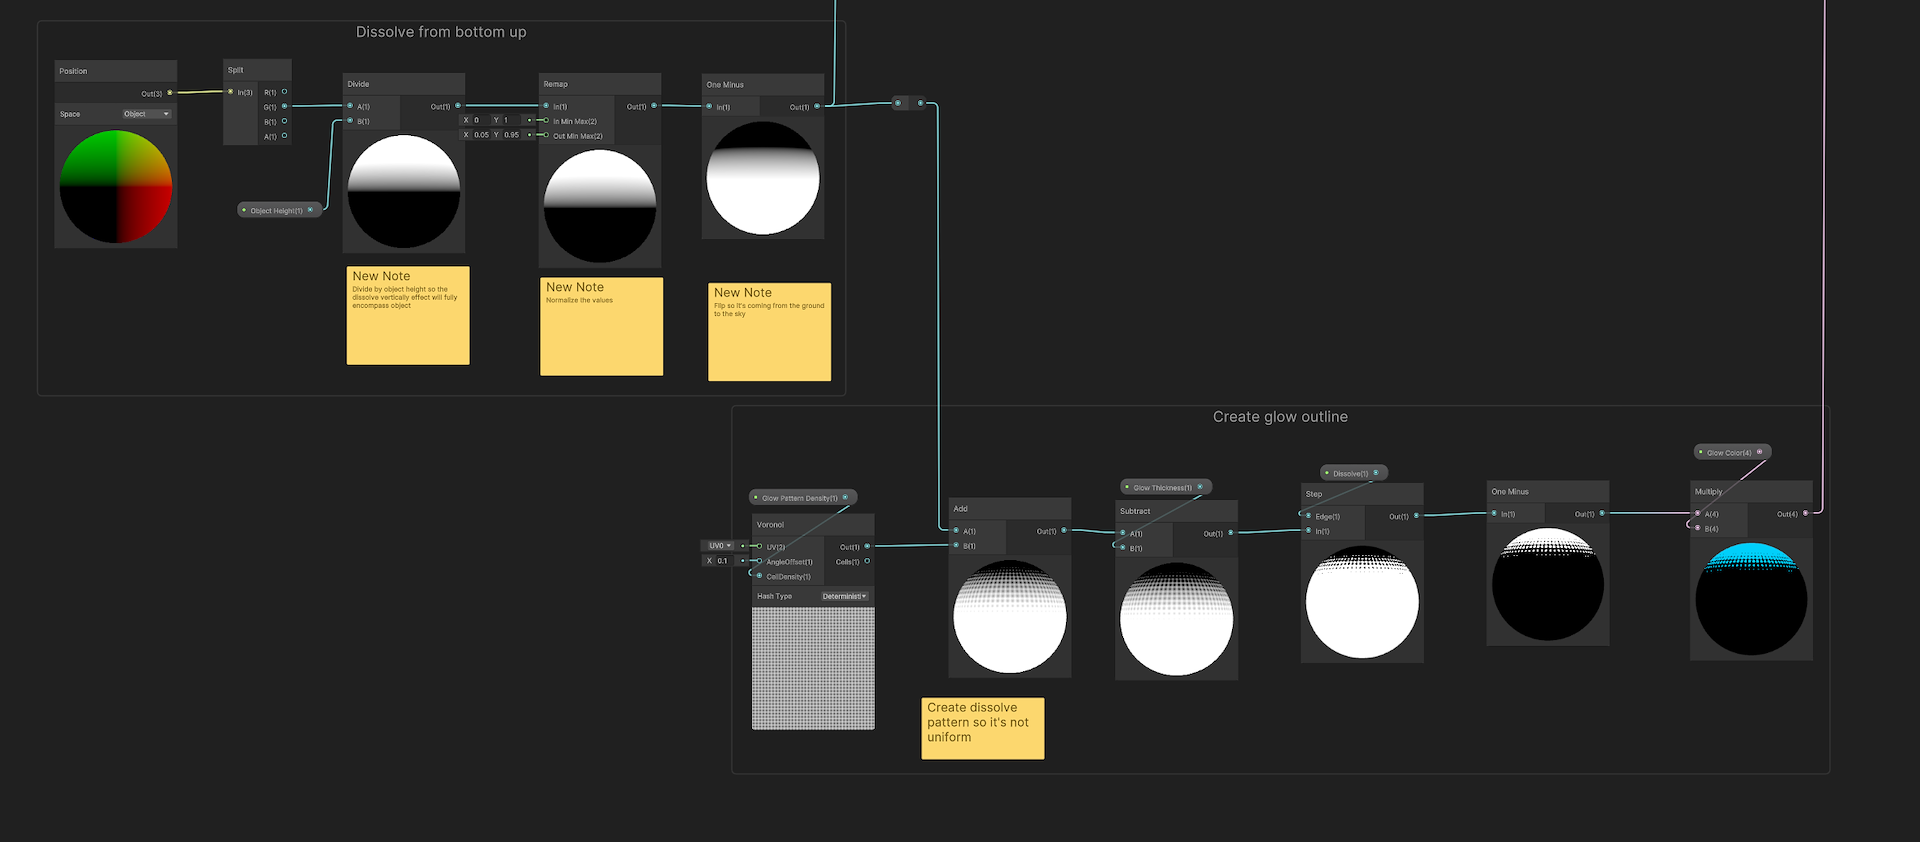The width and height of the screenshot is (1920, 842).
Task: Click the Divide node Out(1) output port
Action: point(458,106)
